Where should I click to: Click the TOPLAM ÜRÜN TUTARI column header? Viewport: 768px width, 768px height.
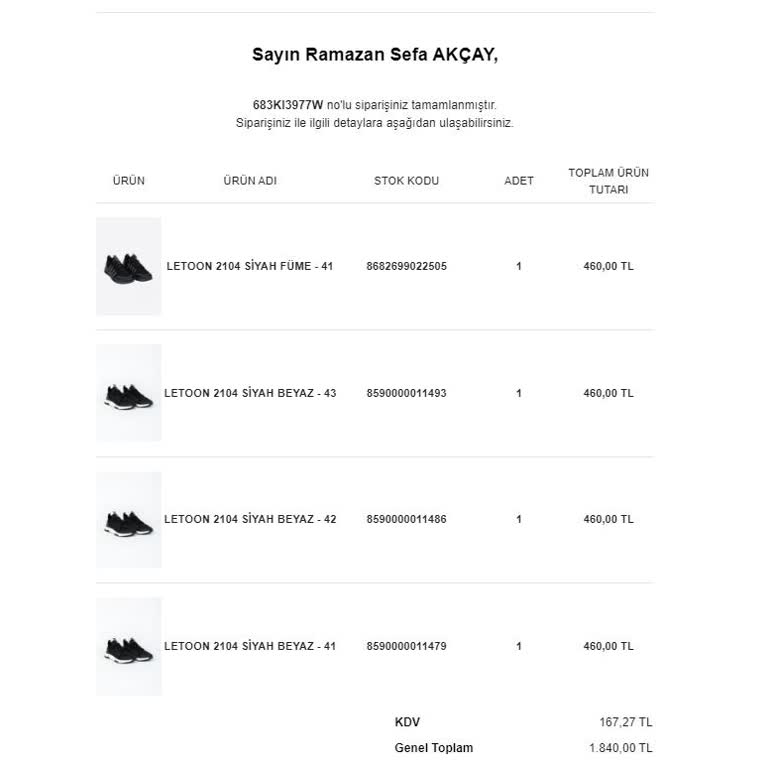(608, 181)
